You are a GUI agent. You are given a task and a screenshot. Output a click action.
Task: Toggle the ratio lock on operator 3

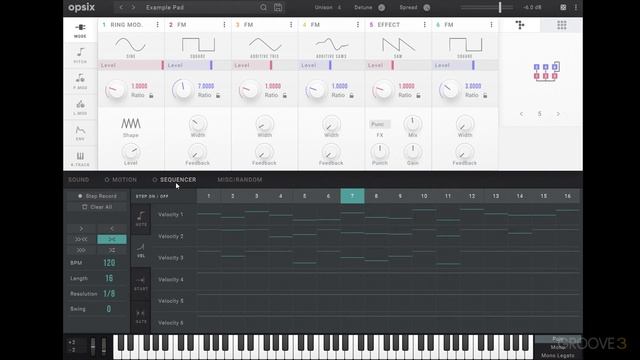tap(284, 96)
